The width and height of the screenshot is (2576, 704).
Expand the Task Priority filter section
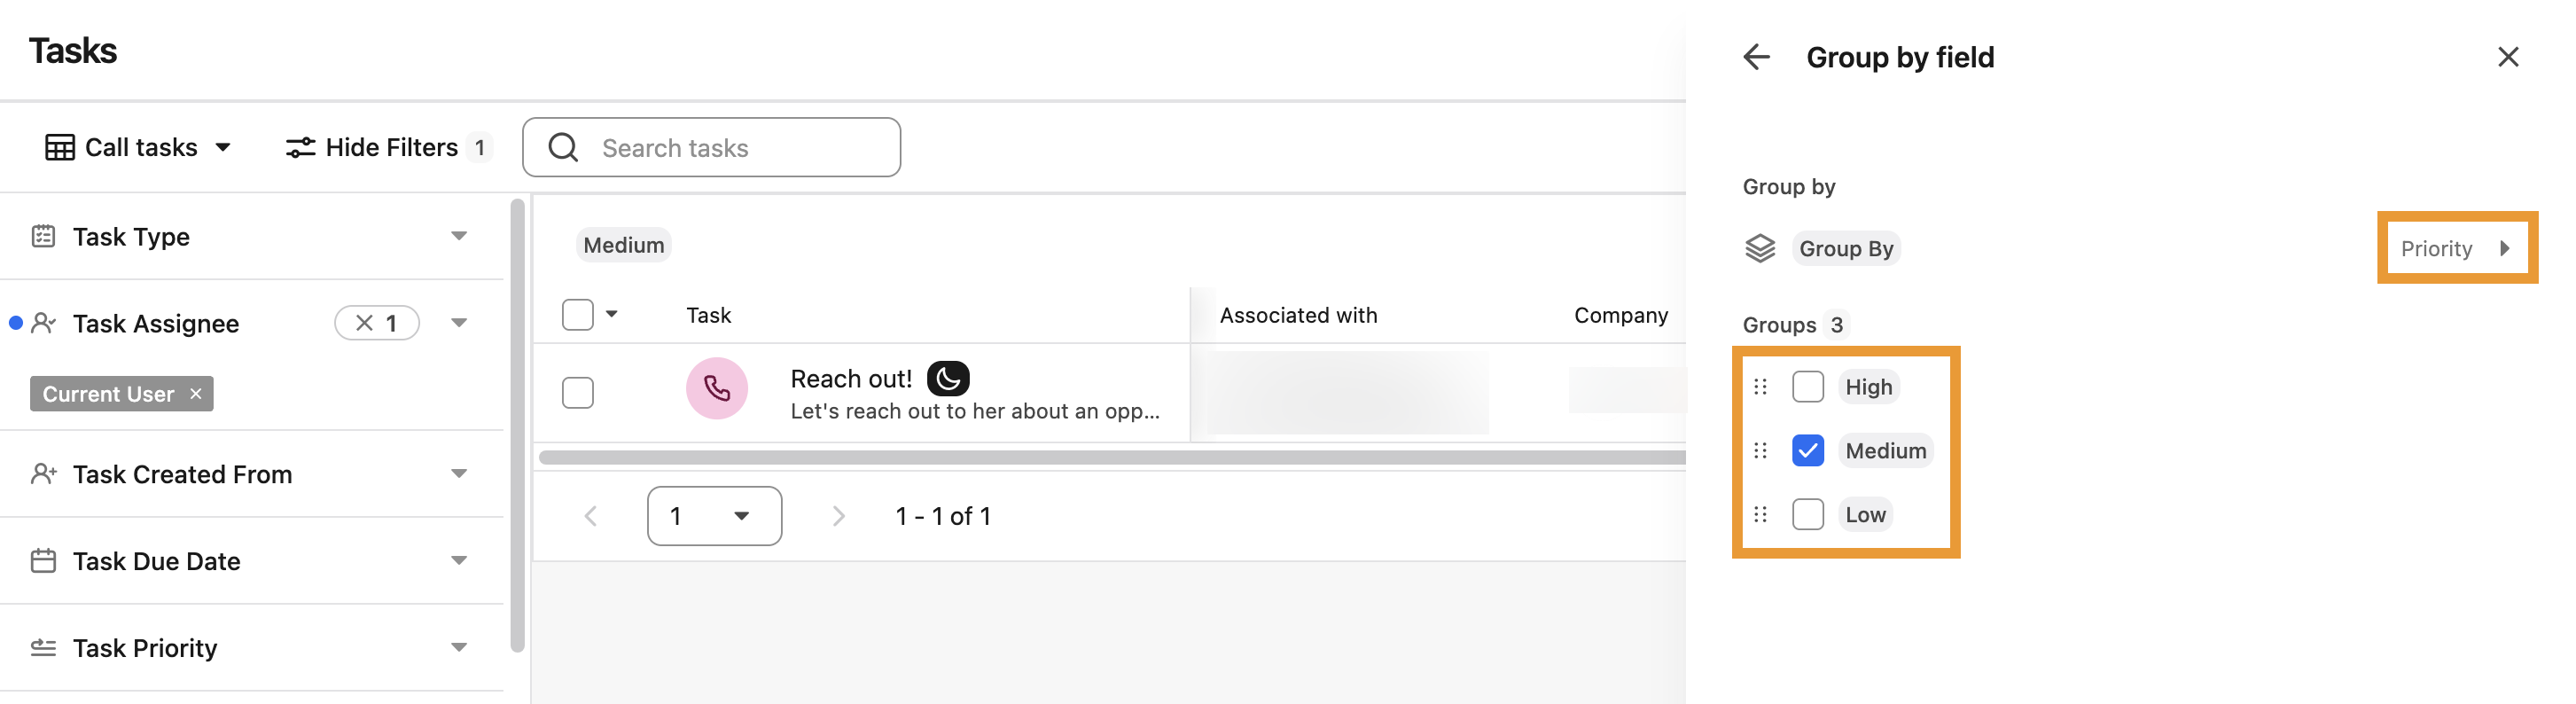[x=251, y=648]
